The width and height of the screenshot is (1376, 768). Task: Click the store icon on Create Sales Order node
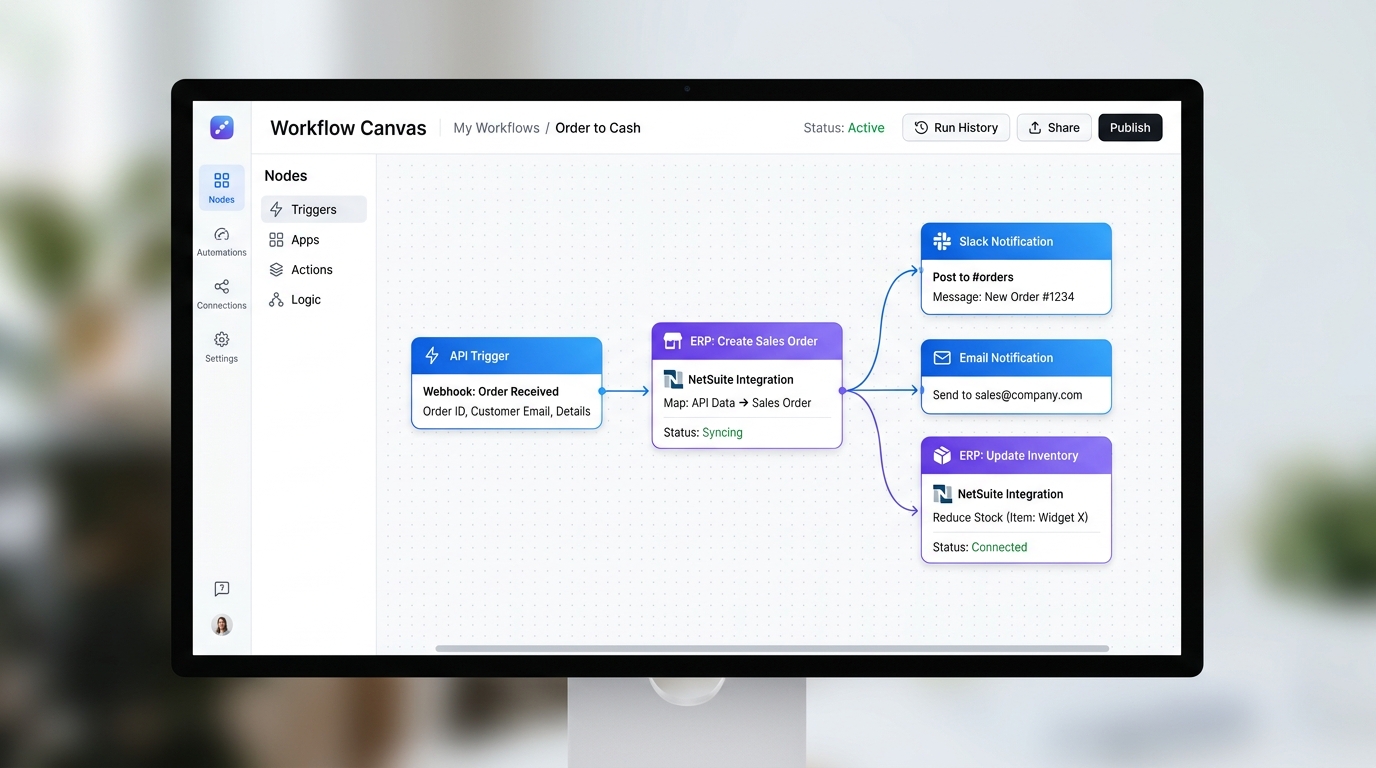pos(672,341)
